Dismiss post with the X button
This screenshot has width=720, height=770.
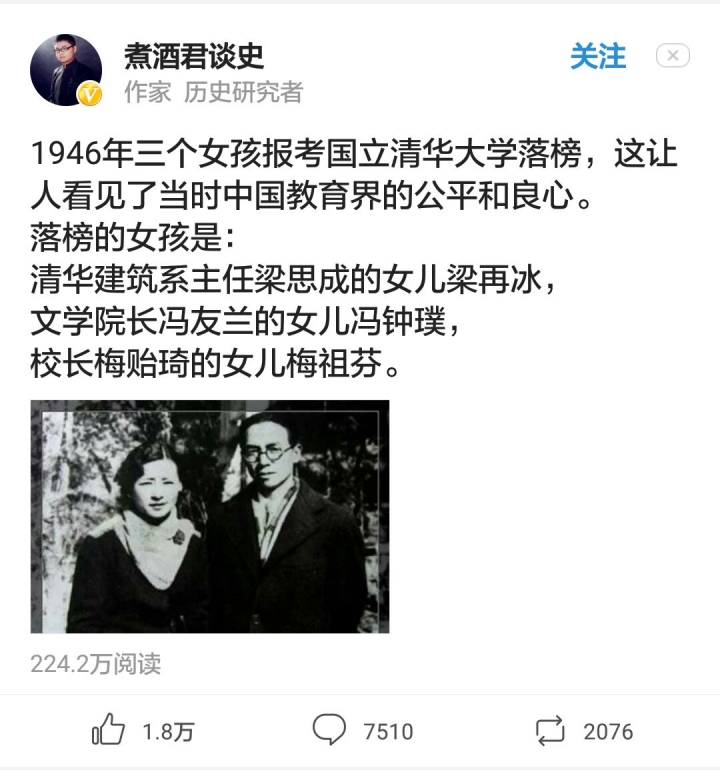click(x=673, y=55)
